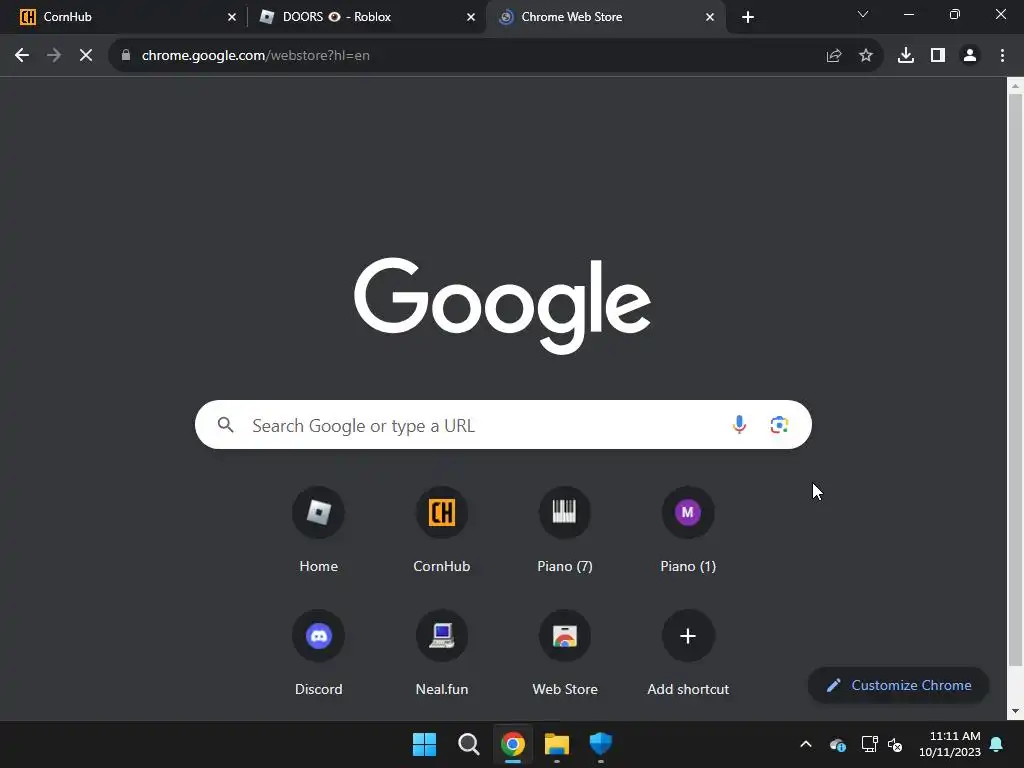The height and width of the screenshot is (768, 1024).
Task: Click the scrollbar down arrow
Action: pyautogui.click(x=1015, y=711)
